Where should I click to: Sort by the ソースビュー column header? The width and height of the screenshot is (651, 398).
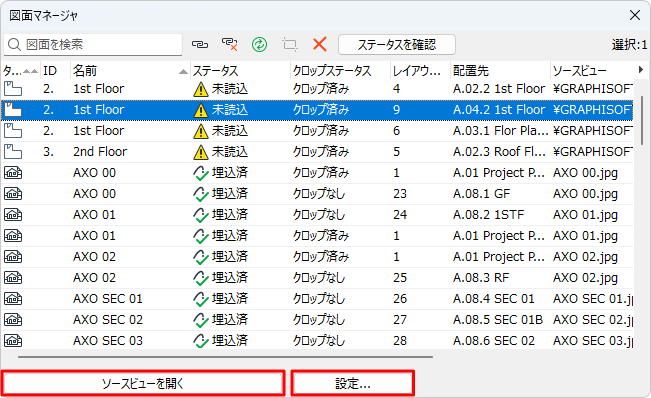coord(592,71)
